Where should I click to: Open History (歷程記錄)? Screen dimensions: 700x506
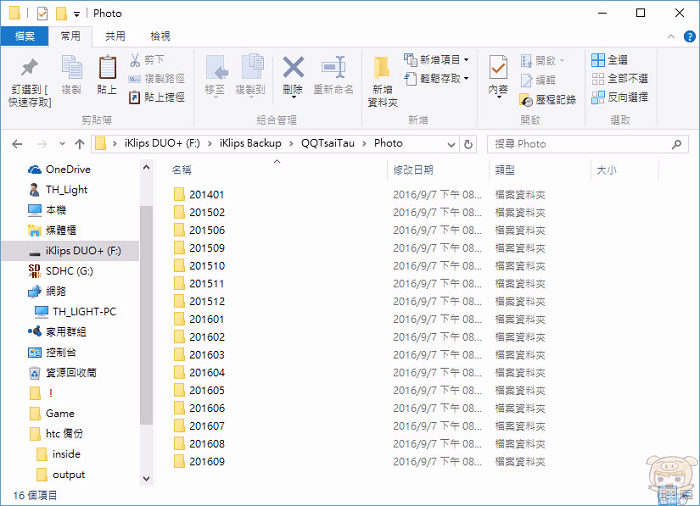click(x=548, y=100)
